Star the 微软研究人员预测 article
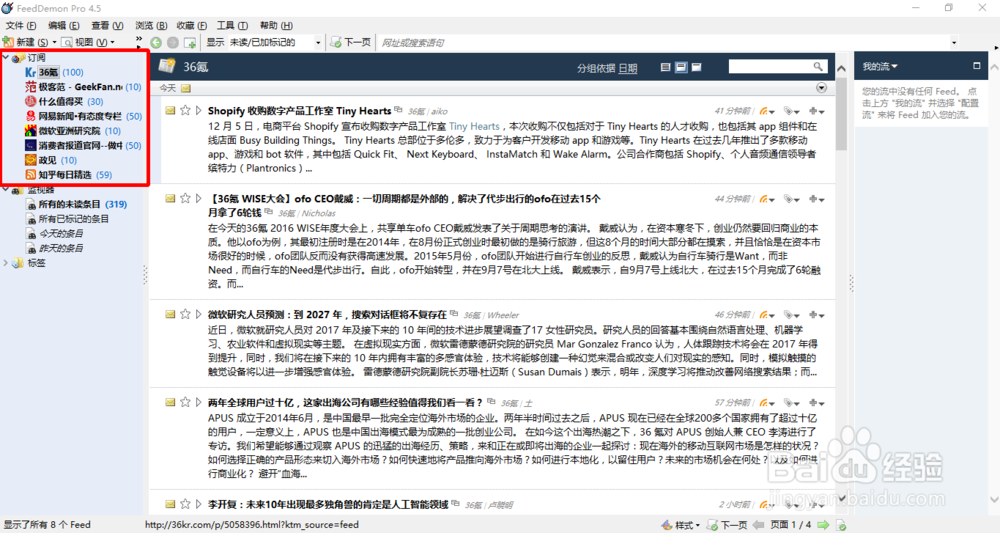 185,314
